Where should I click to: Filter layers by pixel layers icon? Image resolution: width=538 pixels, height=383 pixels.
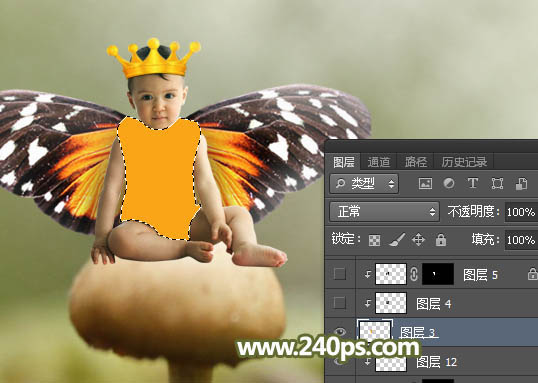pos(425,184)
